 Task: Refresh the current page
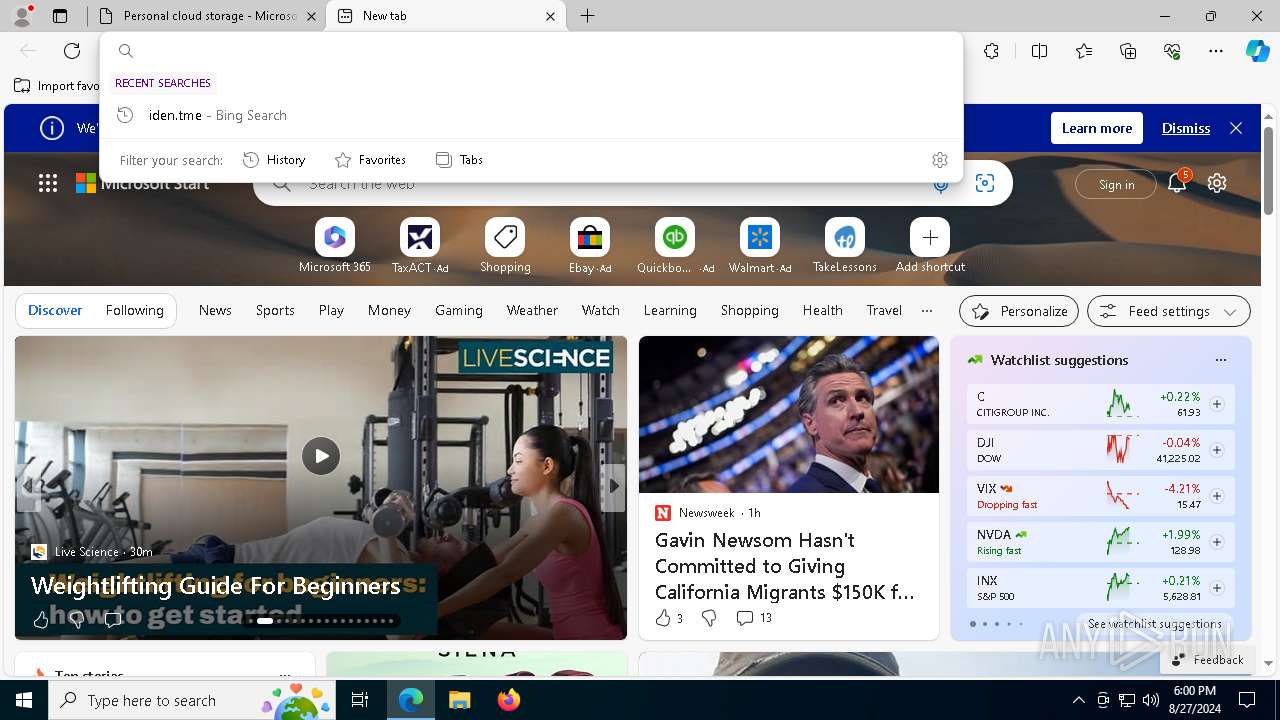coord(72,51)
